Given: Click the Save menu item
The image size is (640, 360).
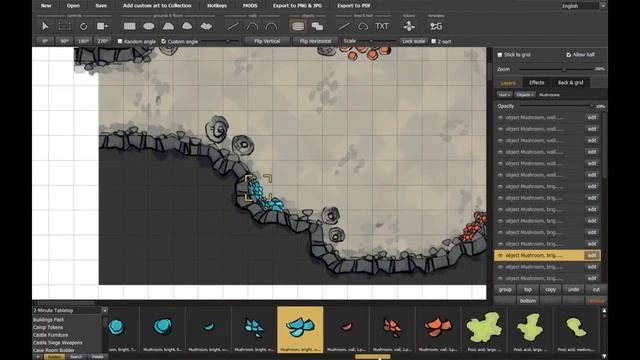Looking at the screenshot, I should (x=101, y=6).
